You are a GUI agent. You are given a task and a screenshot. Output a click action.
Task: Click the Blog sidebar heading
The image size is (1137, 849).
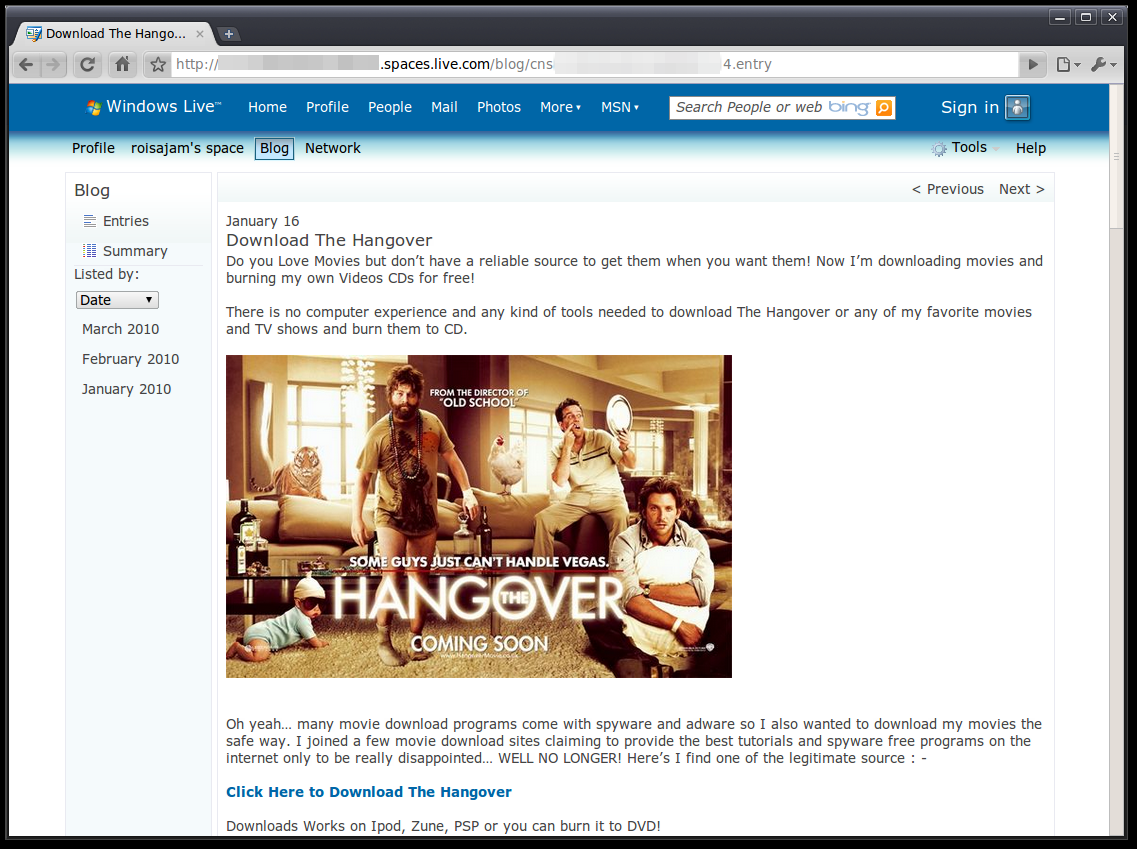click(x=92, y=190)
